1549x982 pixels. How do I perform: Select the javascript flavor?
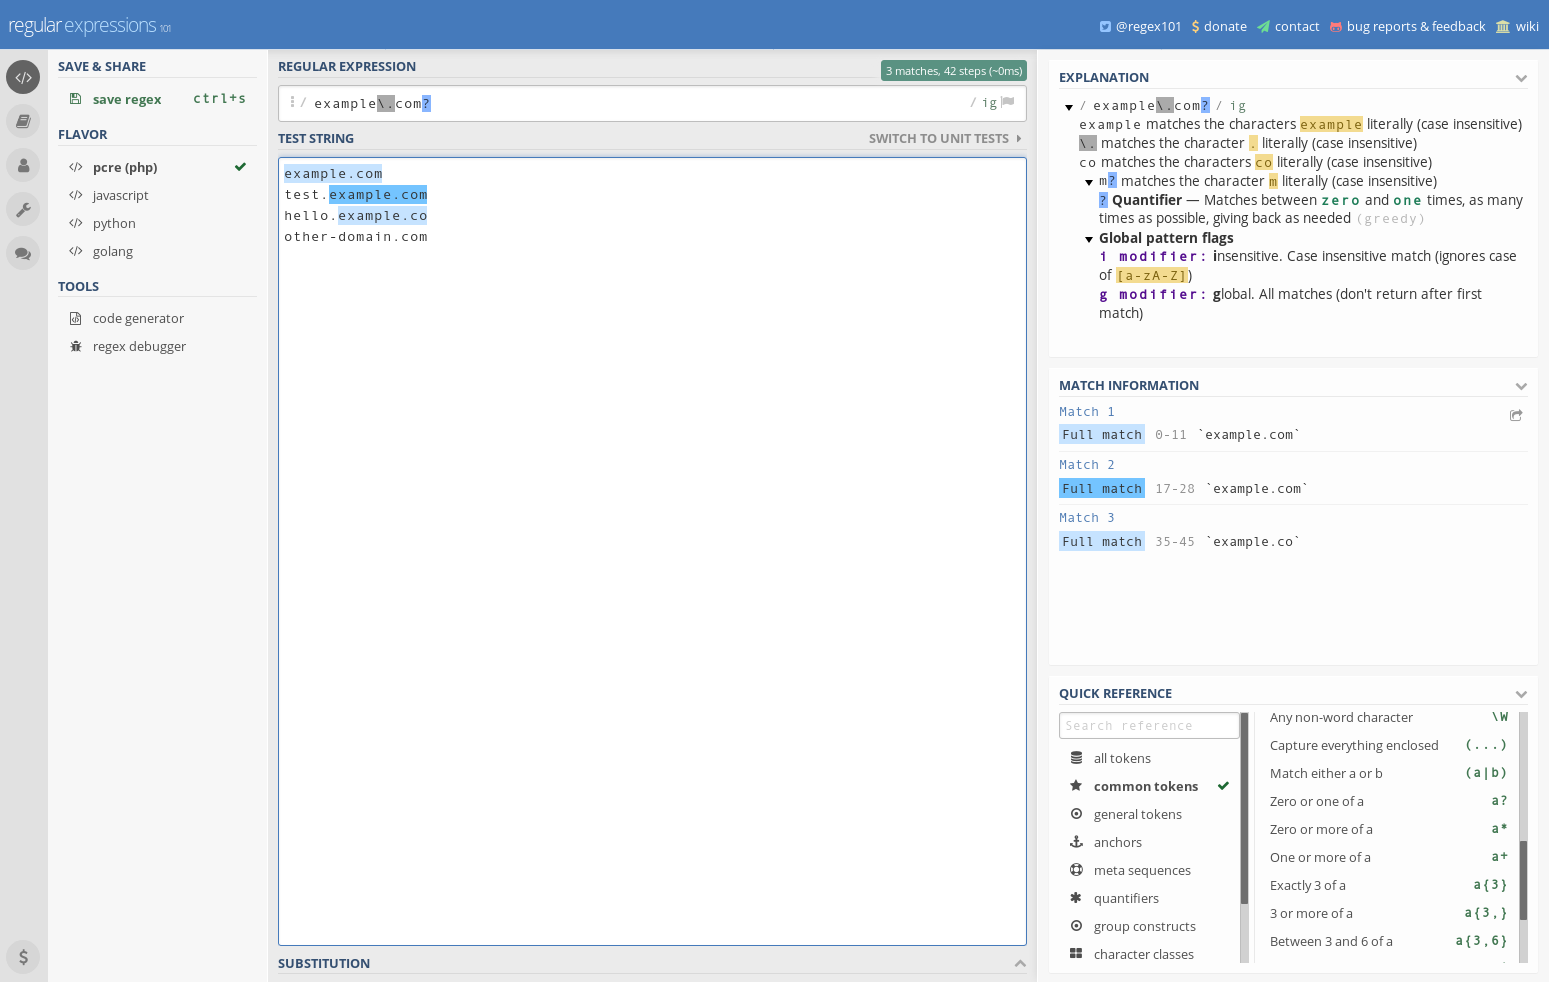click(120, 195)
